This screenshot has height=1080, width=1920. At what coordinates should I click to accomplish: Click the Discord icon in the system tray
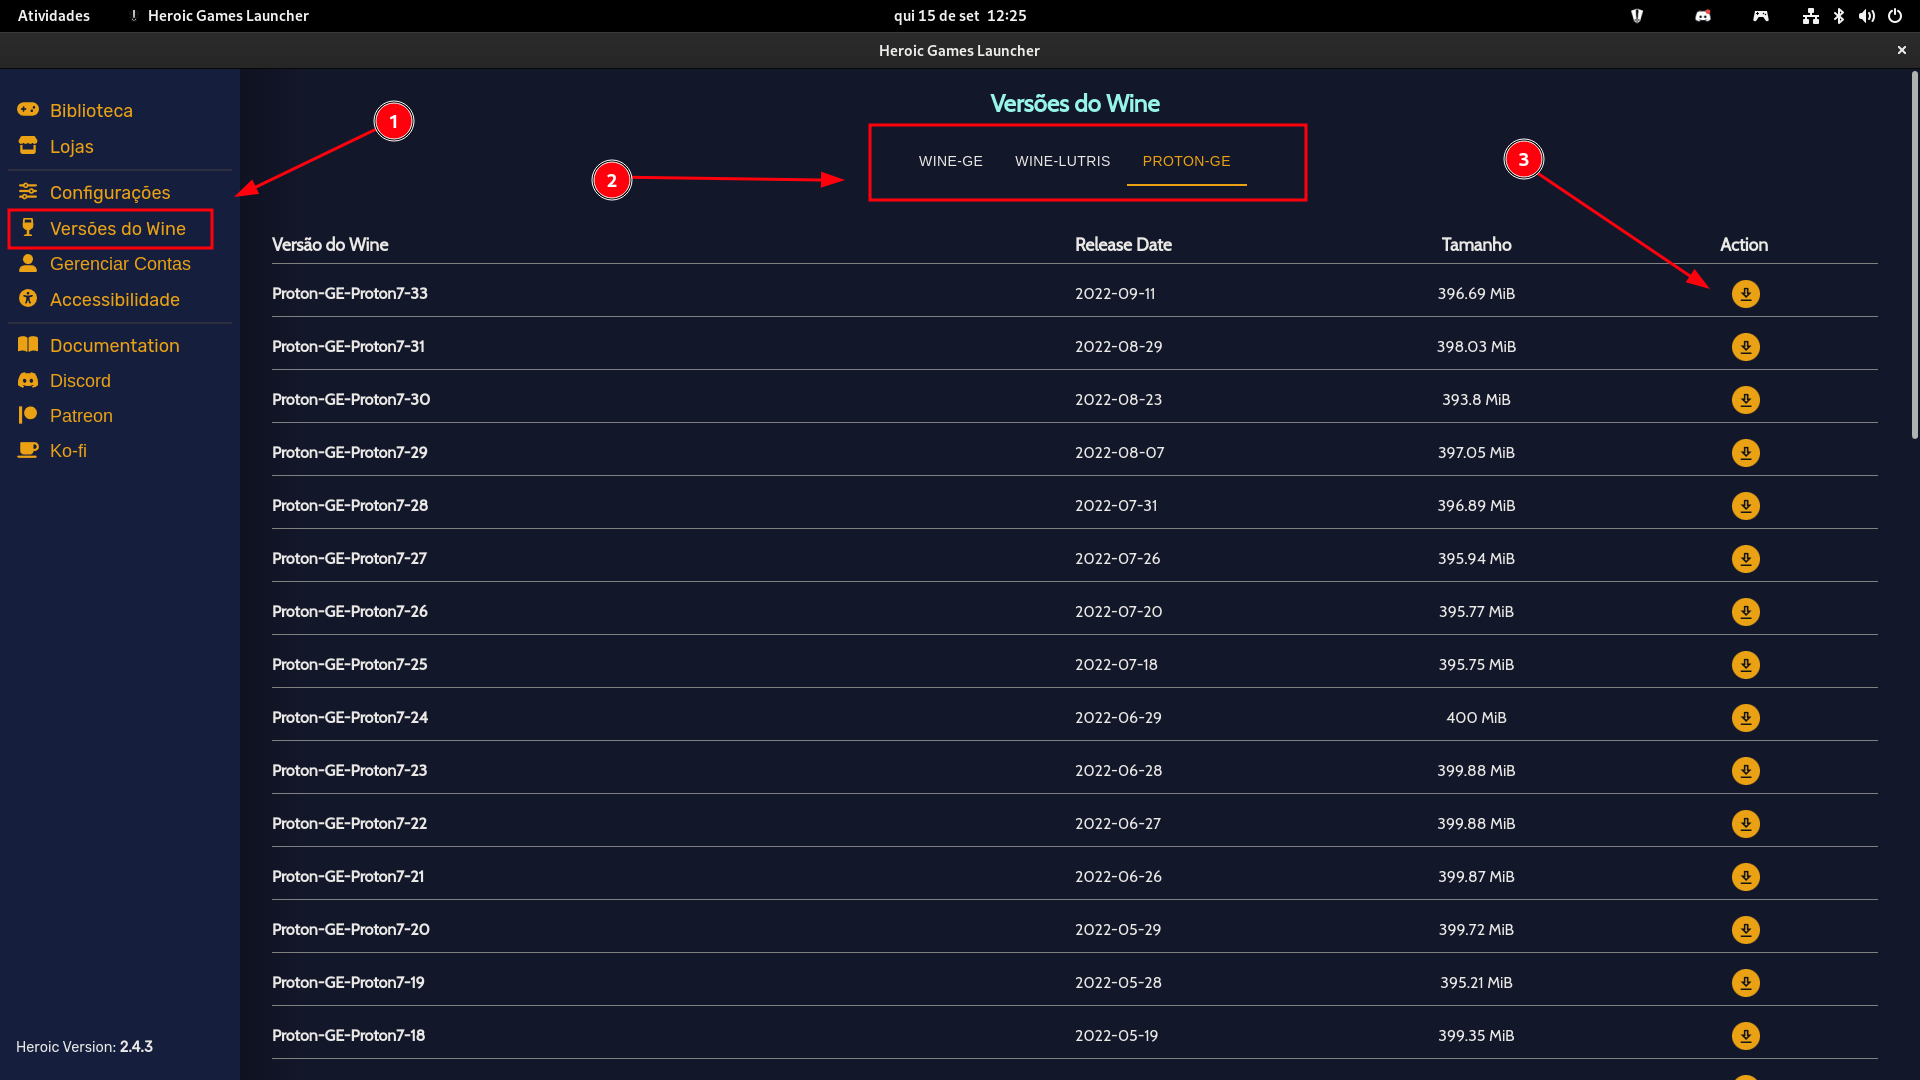coord(1702,16)
